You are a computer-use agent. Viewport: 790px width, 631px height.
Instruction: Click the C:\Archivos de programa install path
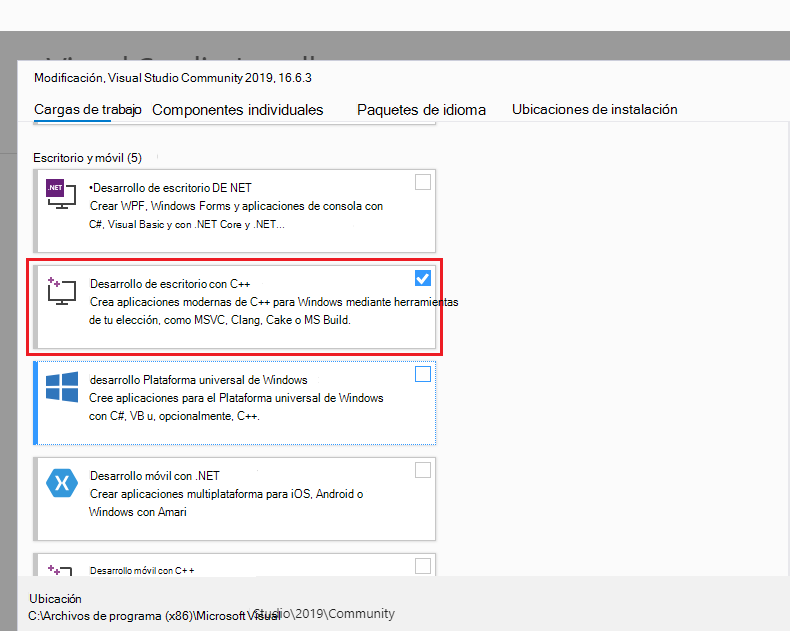[211, 614]
